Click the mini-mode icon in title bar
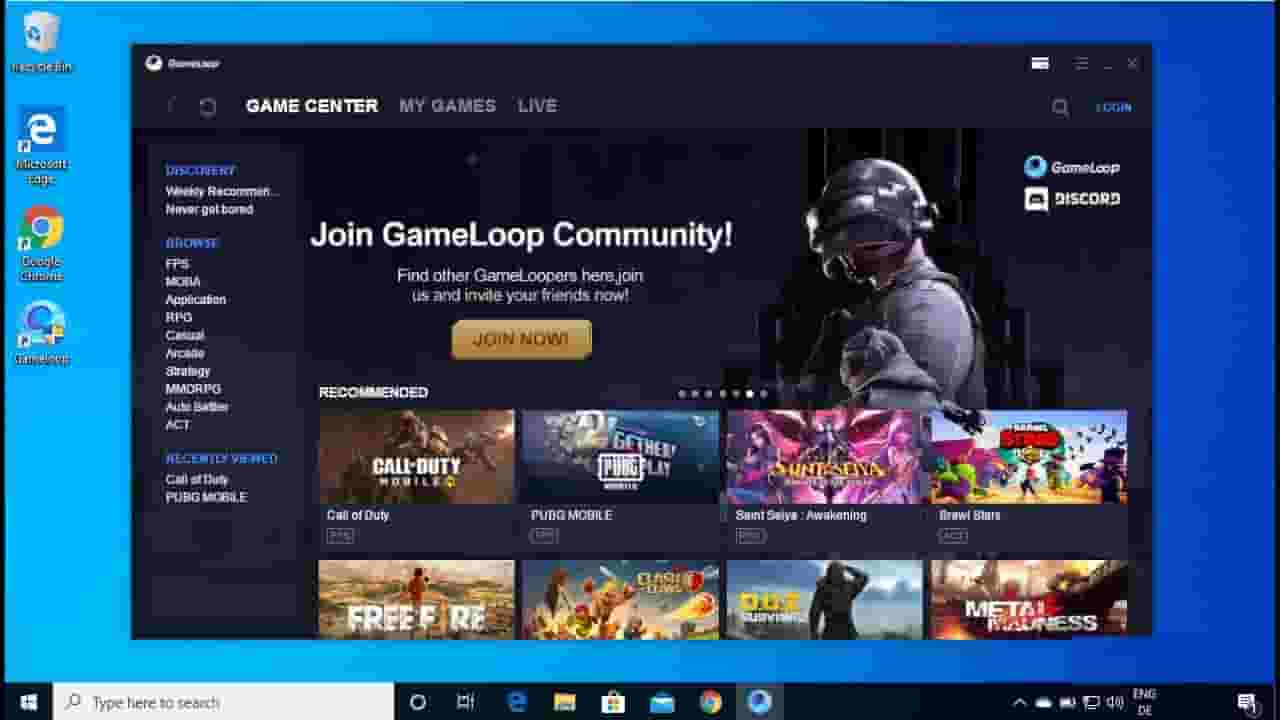The height and width of the screenshot is (720, 1280). click(1040, 63)
